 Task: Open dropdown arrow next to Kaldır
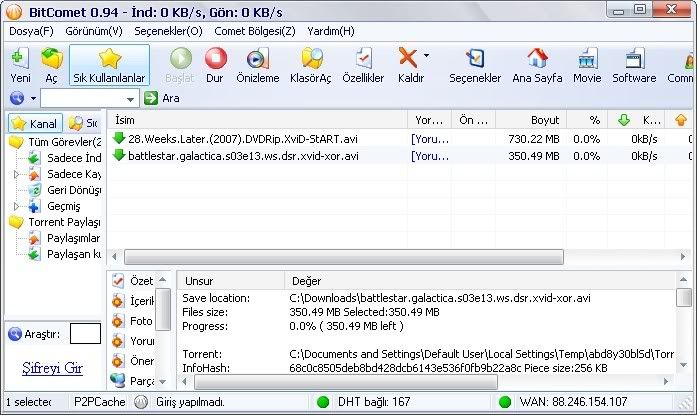click(x=426, y=56)
